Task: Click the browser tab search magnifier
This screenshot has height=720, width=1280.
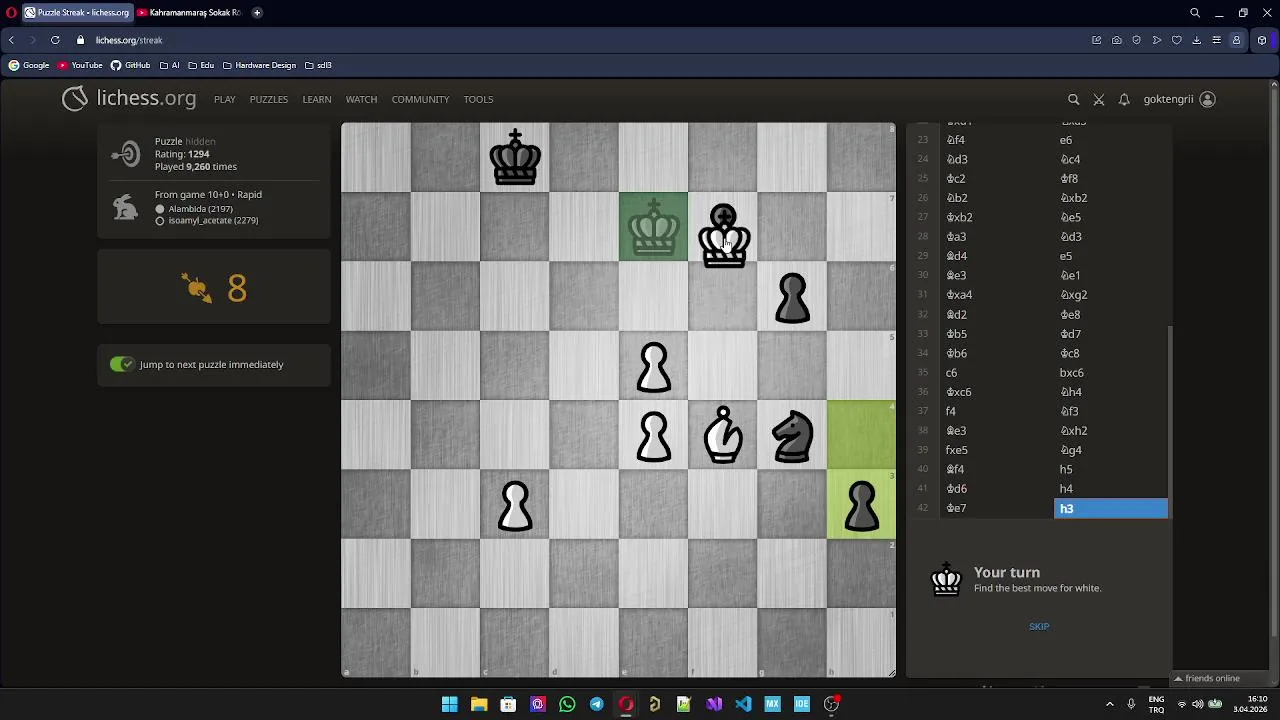Action: (x=1195, y=13)
